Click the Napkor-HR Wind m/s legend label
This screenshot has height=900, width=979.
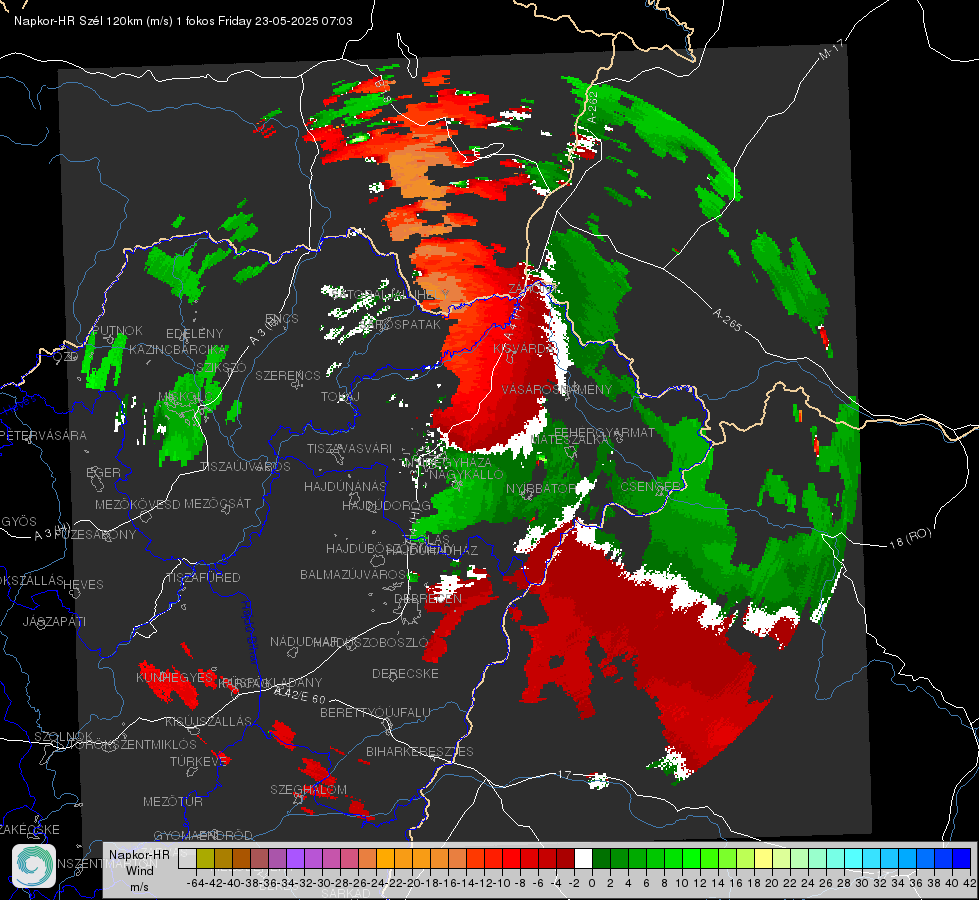tap(139, 870)
